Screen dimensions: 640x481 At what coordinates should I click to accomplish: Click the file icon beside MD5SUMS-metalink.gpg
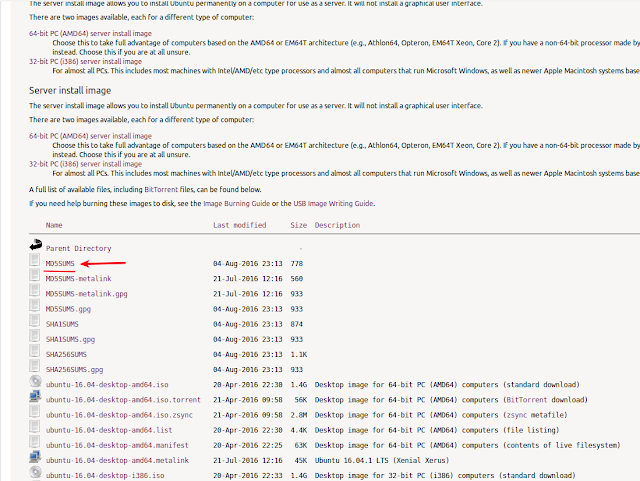tap(35, 290)
